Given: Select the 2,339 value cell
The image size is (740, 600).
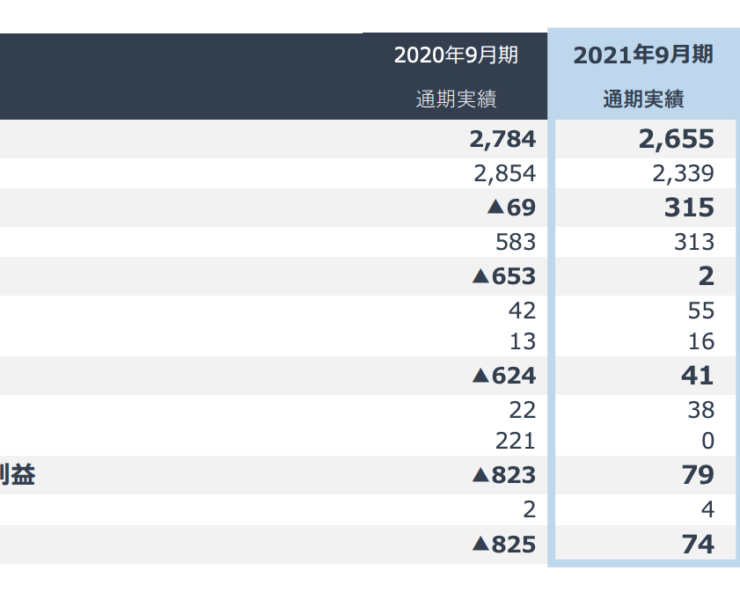Looking at the screenshot, I should click(x=683, y=173).
